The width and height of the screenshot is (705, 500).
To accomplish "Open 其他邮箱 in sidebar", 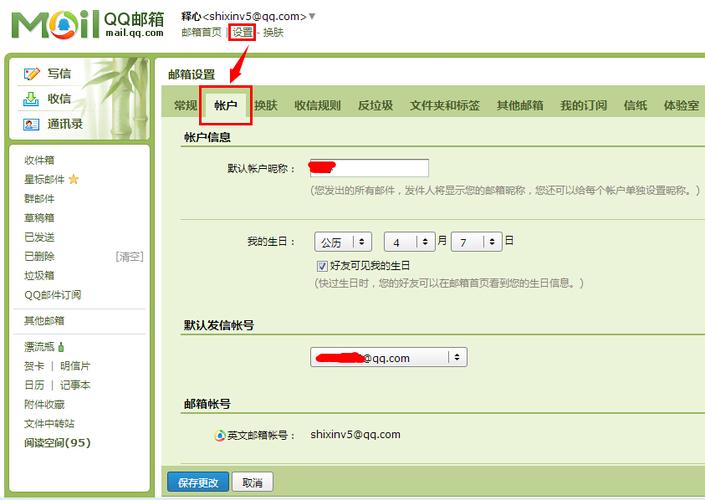I will 44,321.
